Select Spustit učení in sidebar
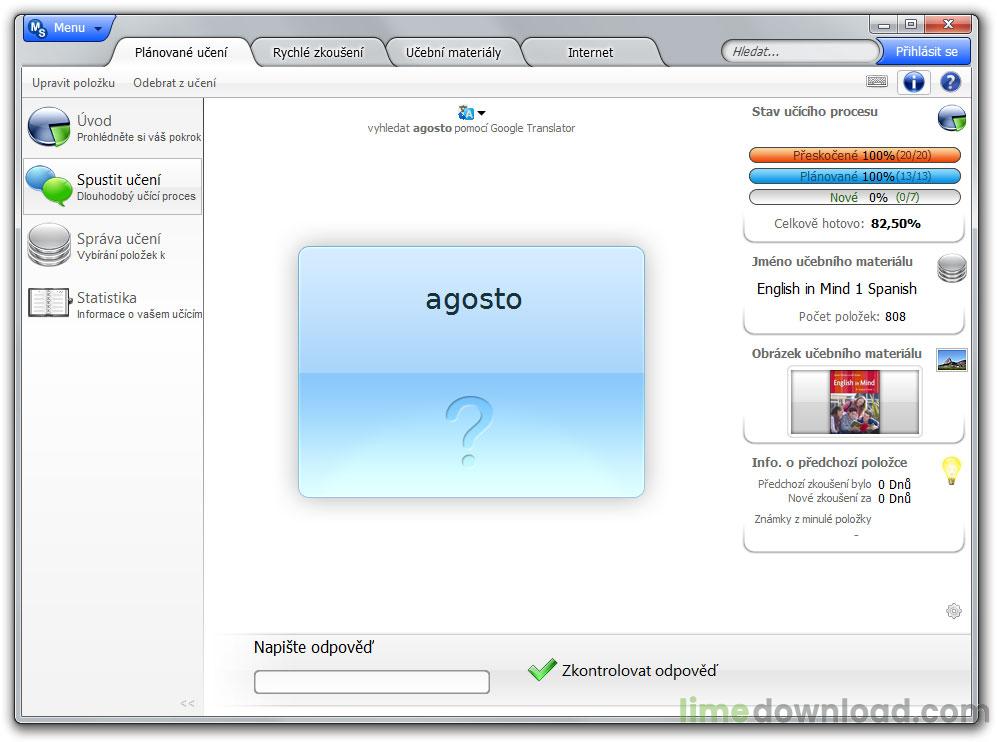Screen dimensions: 997x742 tap(113, 186)
